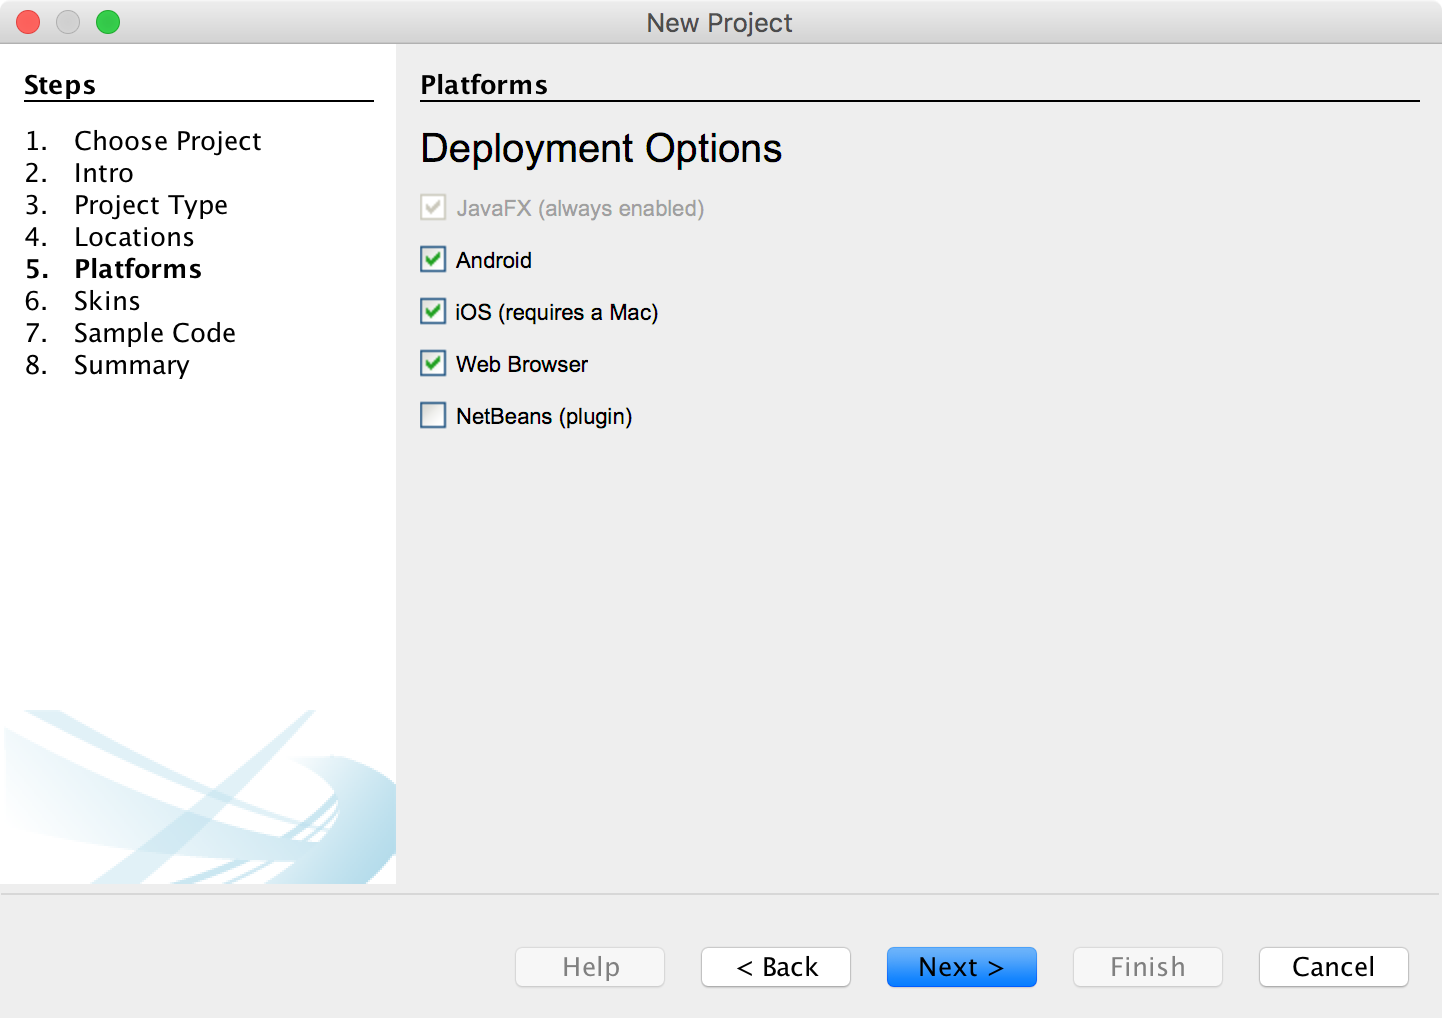Select the Sample Code step
The image size is (1442, 1018).
154,333
